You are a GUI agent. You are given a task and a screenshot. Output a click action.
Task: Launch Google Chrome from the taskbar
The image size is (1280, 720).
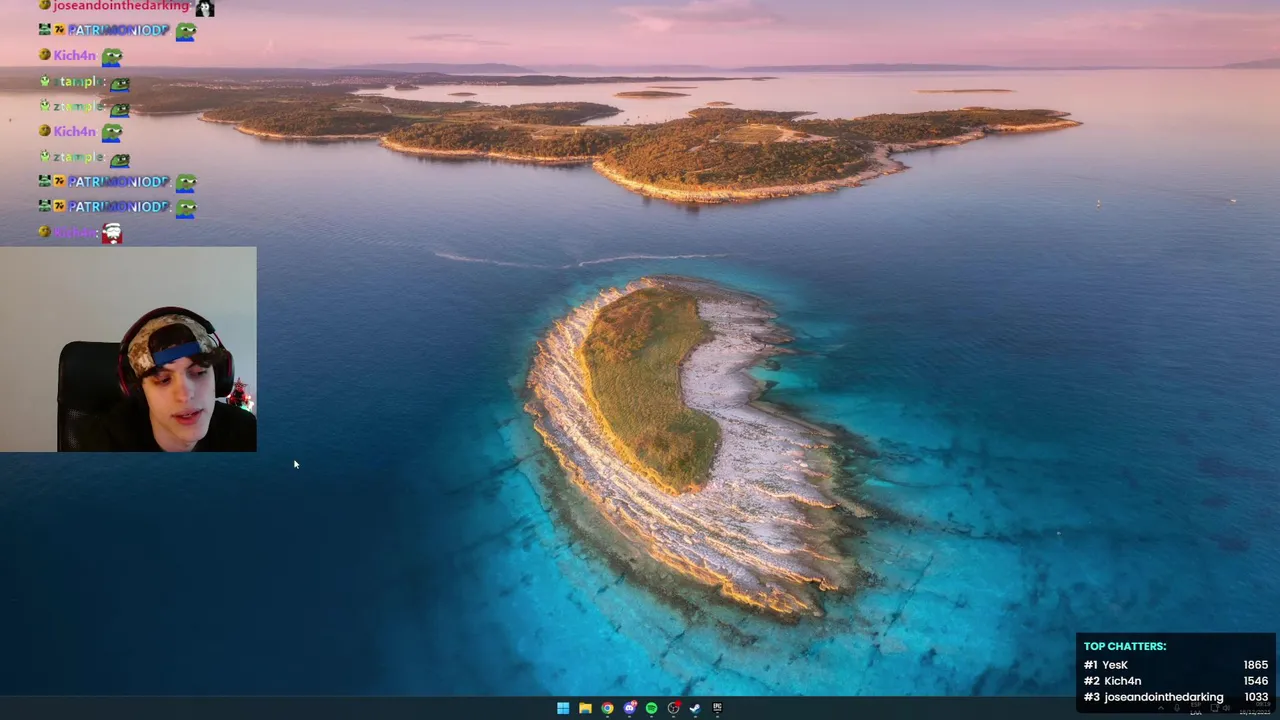pyautogui.click(x=607, y=708)
